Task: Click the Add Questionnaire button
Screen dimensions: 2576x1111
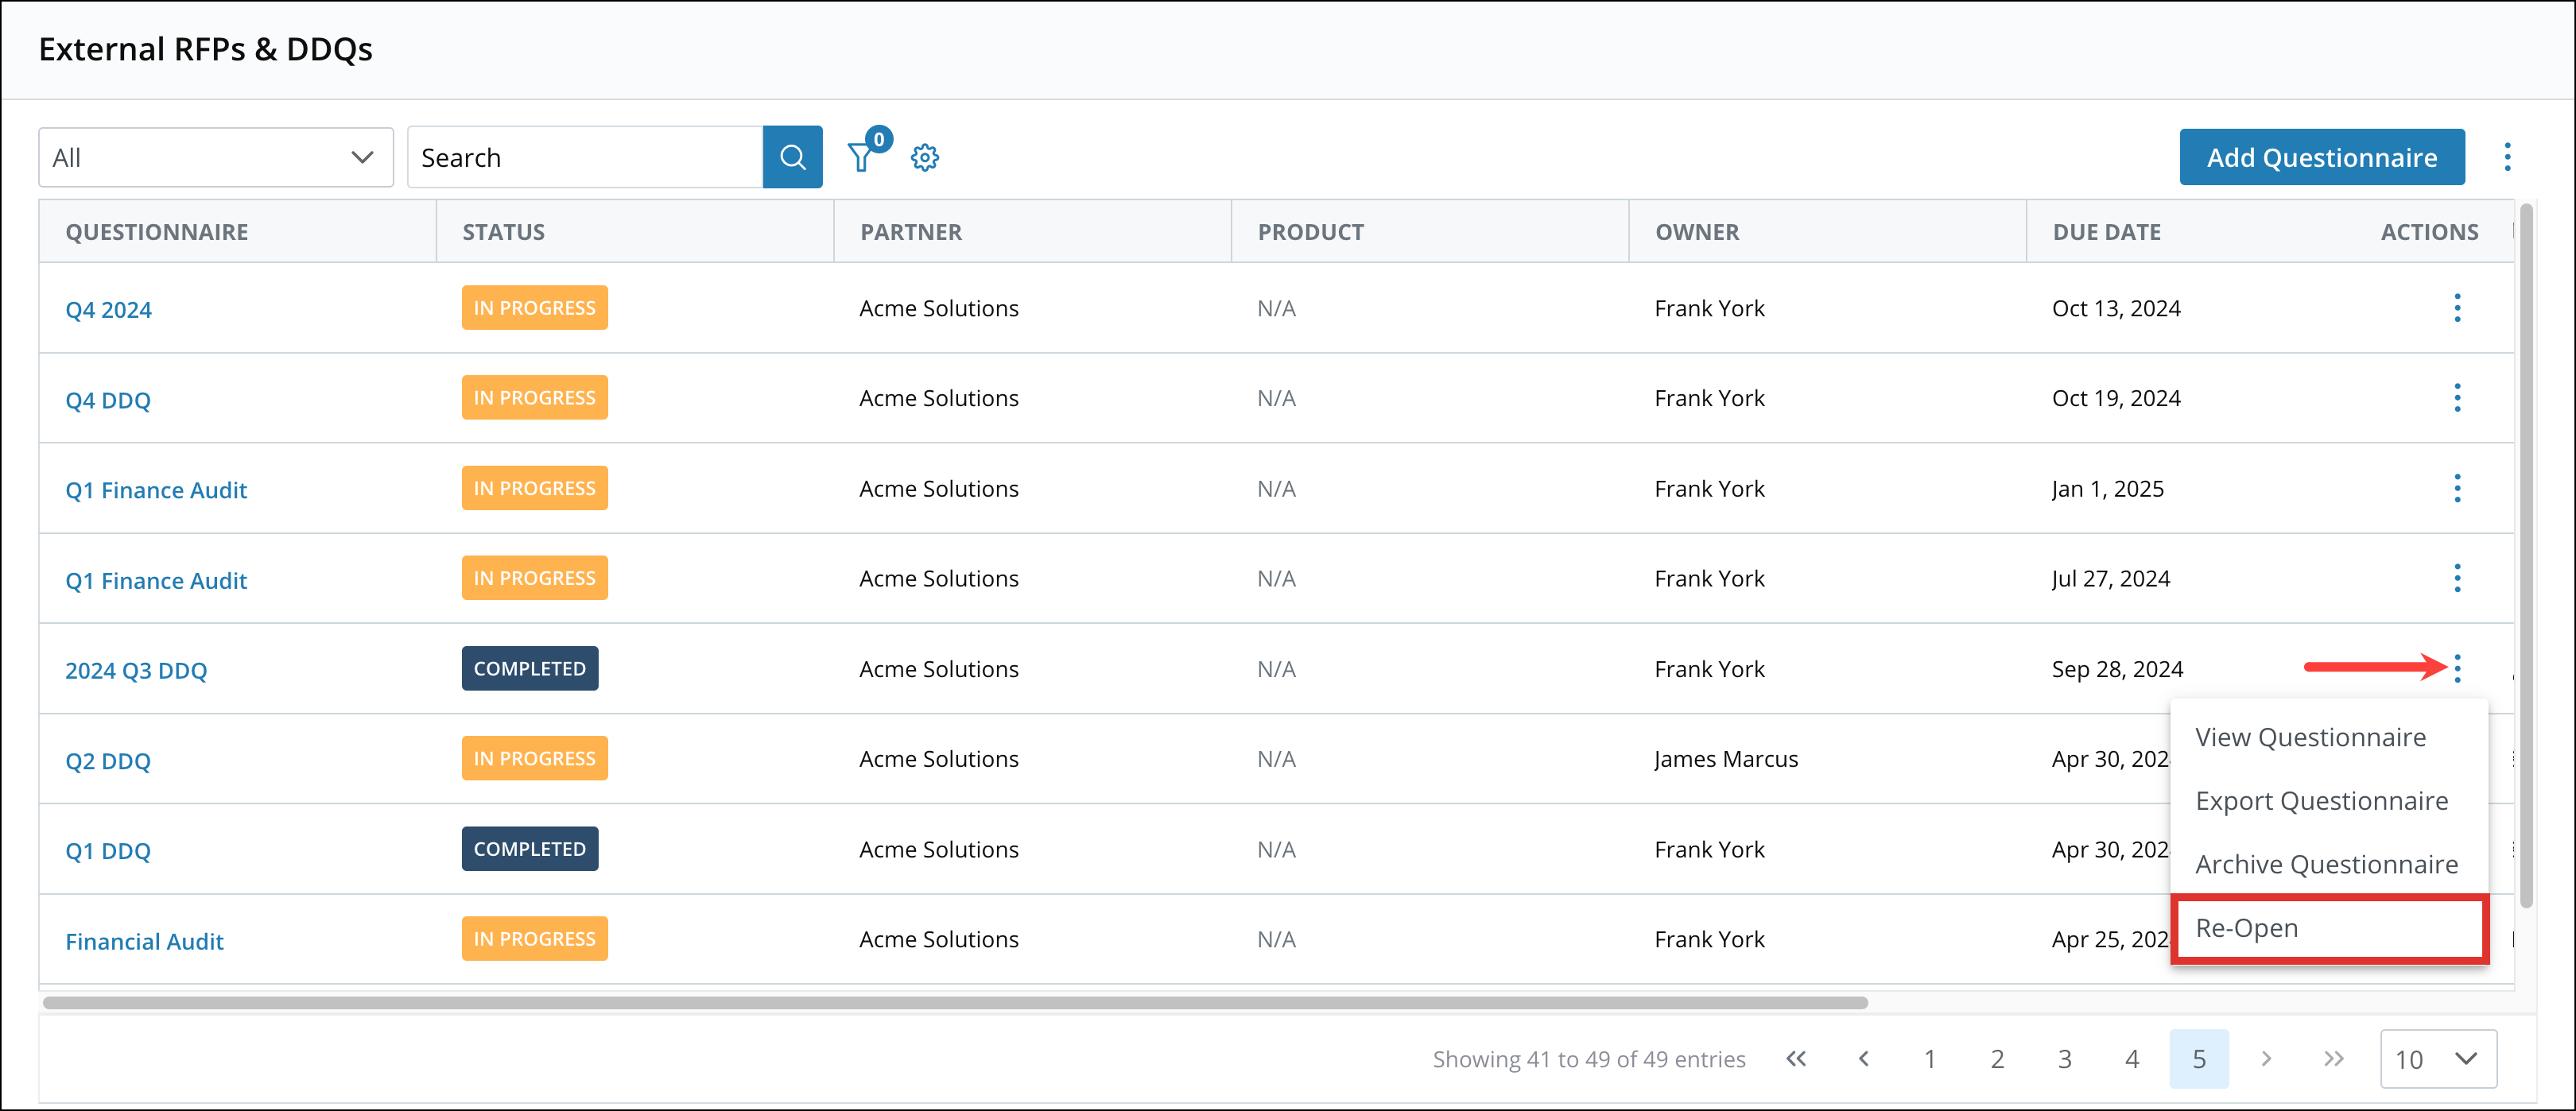Action: pos(2321,157)
